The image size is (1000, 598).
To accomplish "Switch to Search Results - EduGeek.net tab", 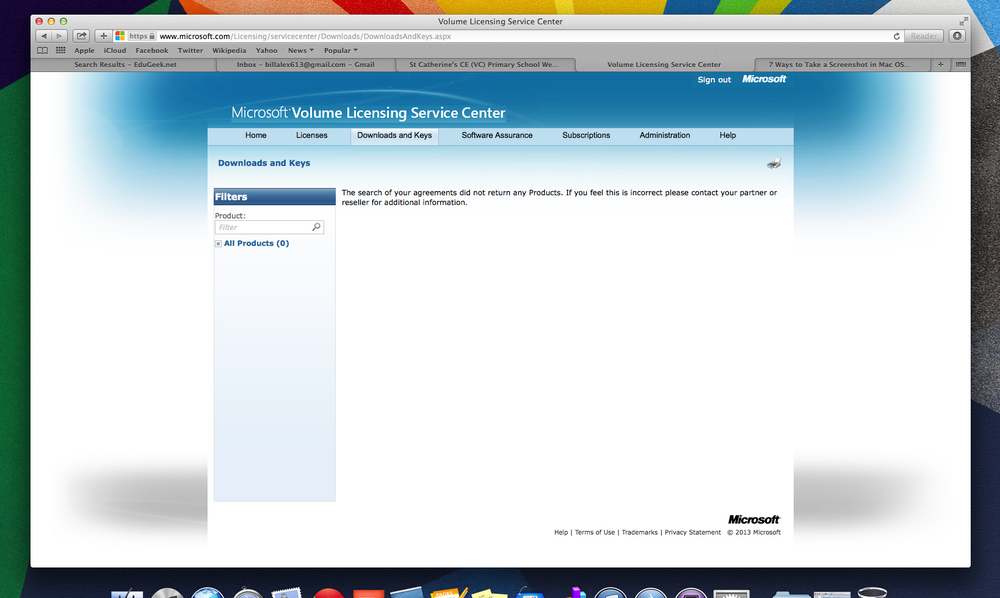I will pos(125,64).
